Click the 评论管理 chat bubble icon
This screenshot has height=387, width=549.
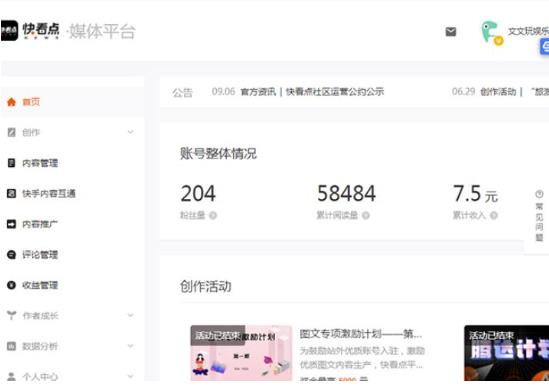point(11,255)
